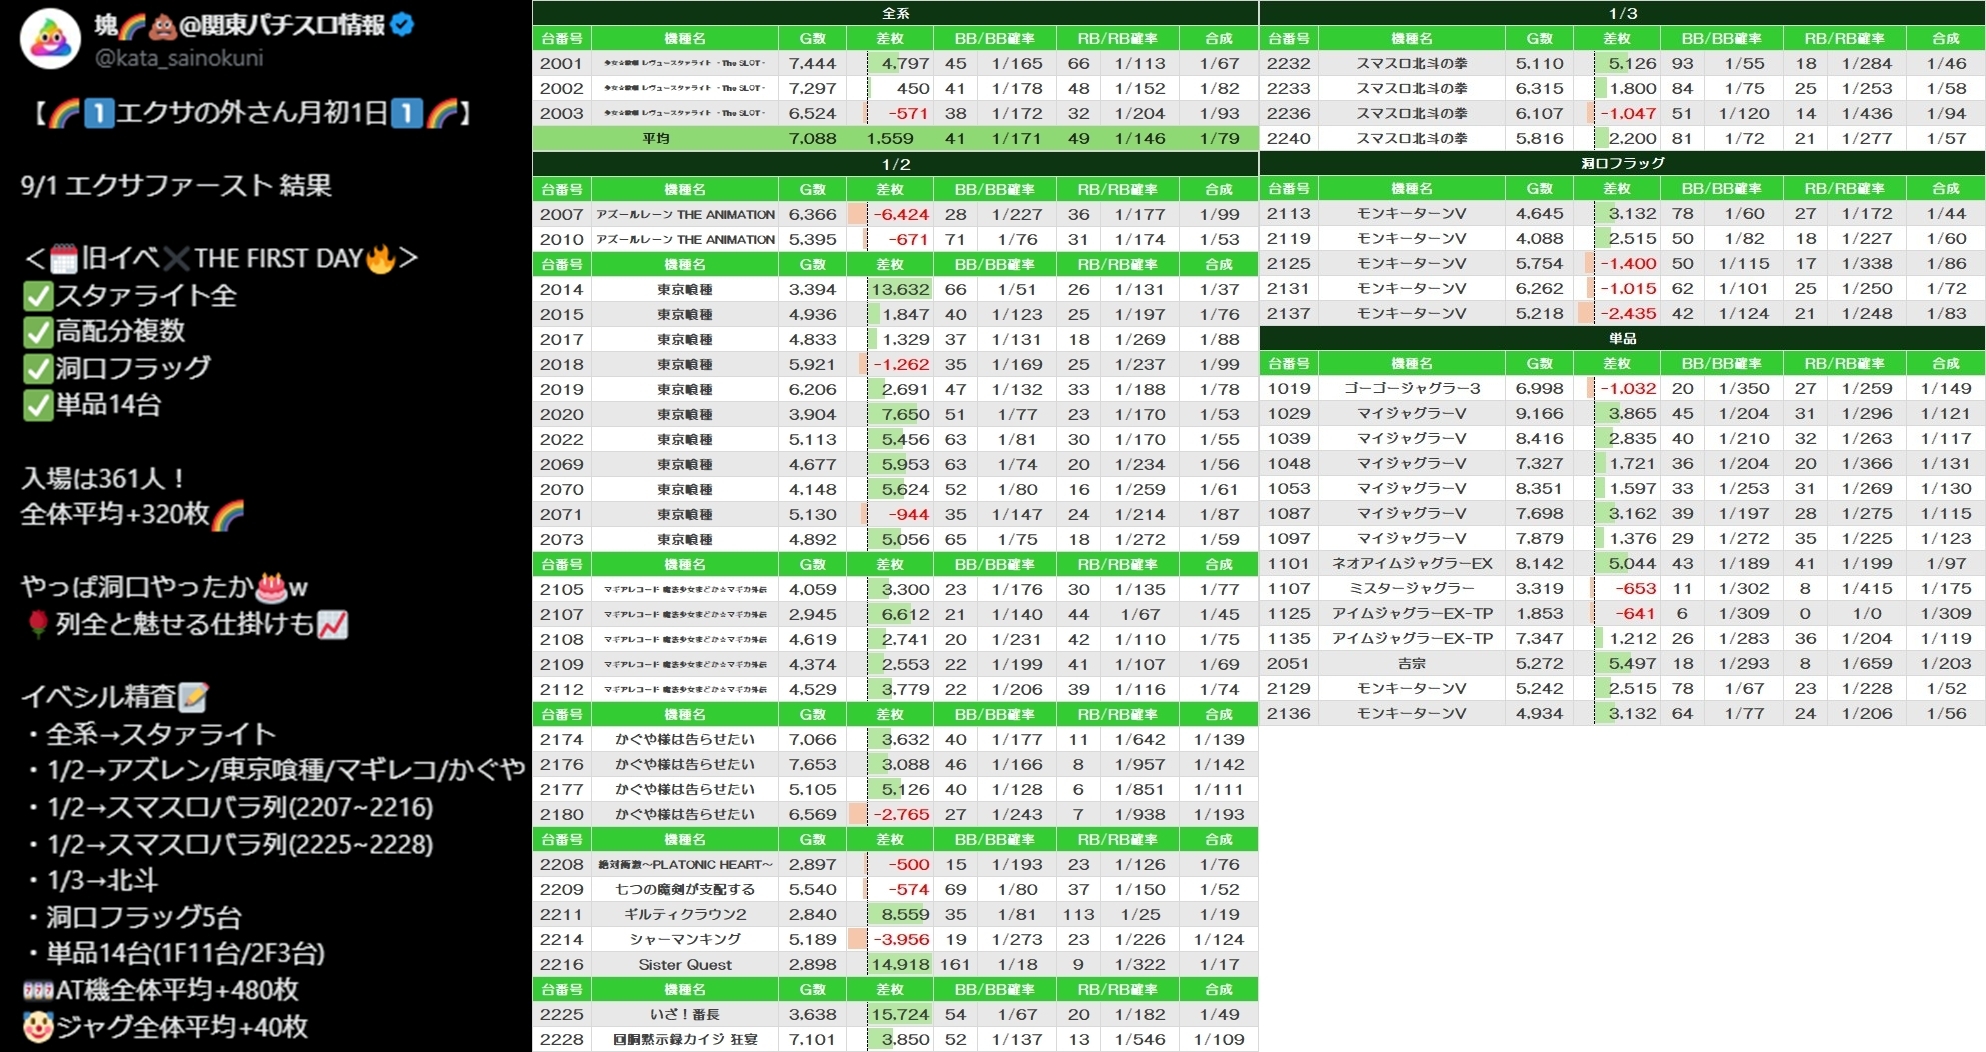Image resolution: width=1986 pixels, height=1052 pixels.
Task: Click the green check beside 洞口フラッグ
Action: click(38, 369)
